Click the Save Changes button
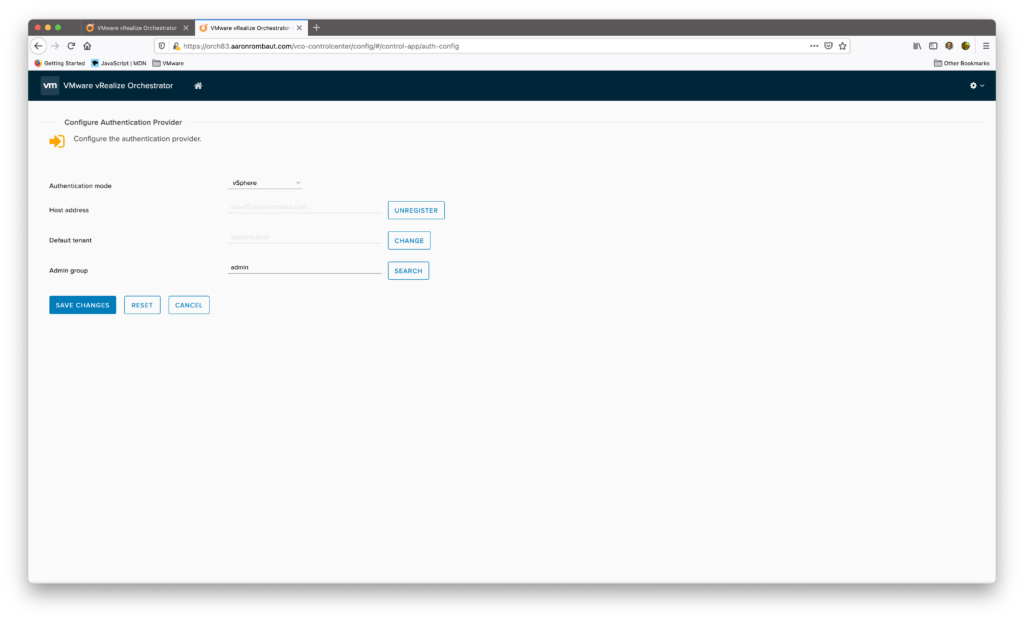The image size is (1024, 621). (x=82, y=305)
